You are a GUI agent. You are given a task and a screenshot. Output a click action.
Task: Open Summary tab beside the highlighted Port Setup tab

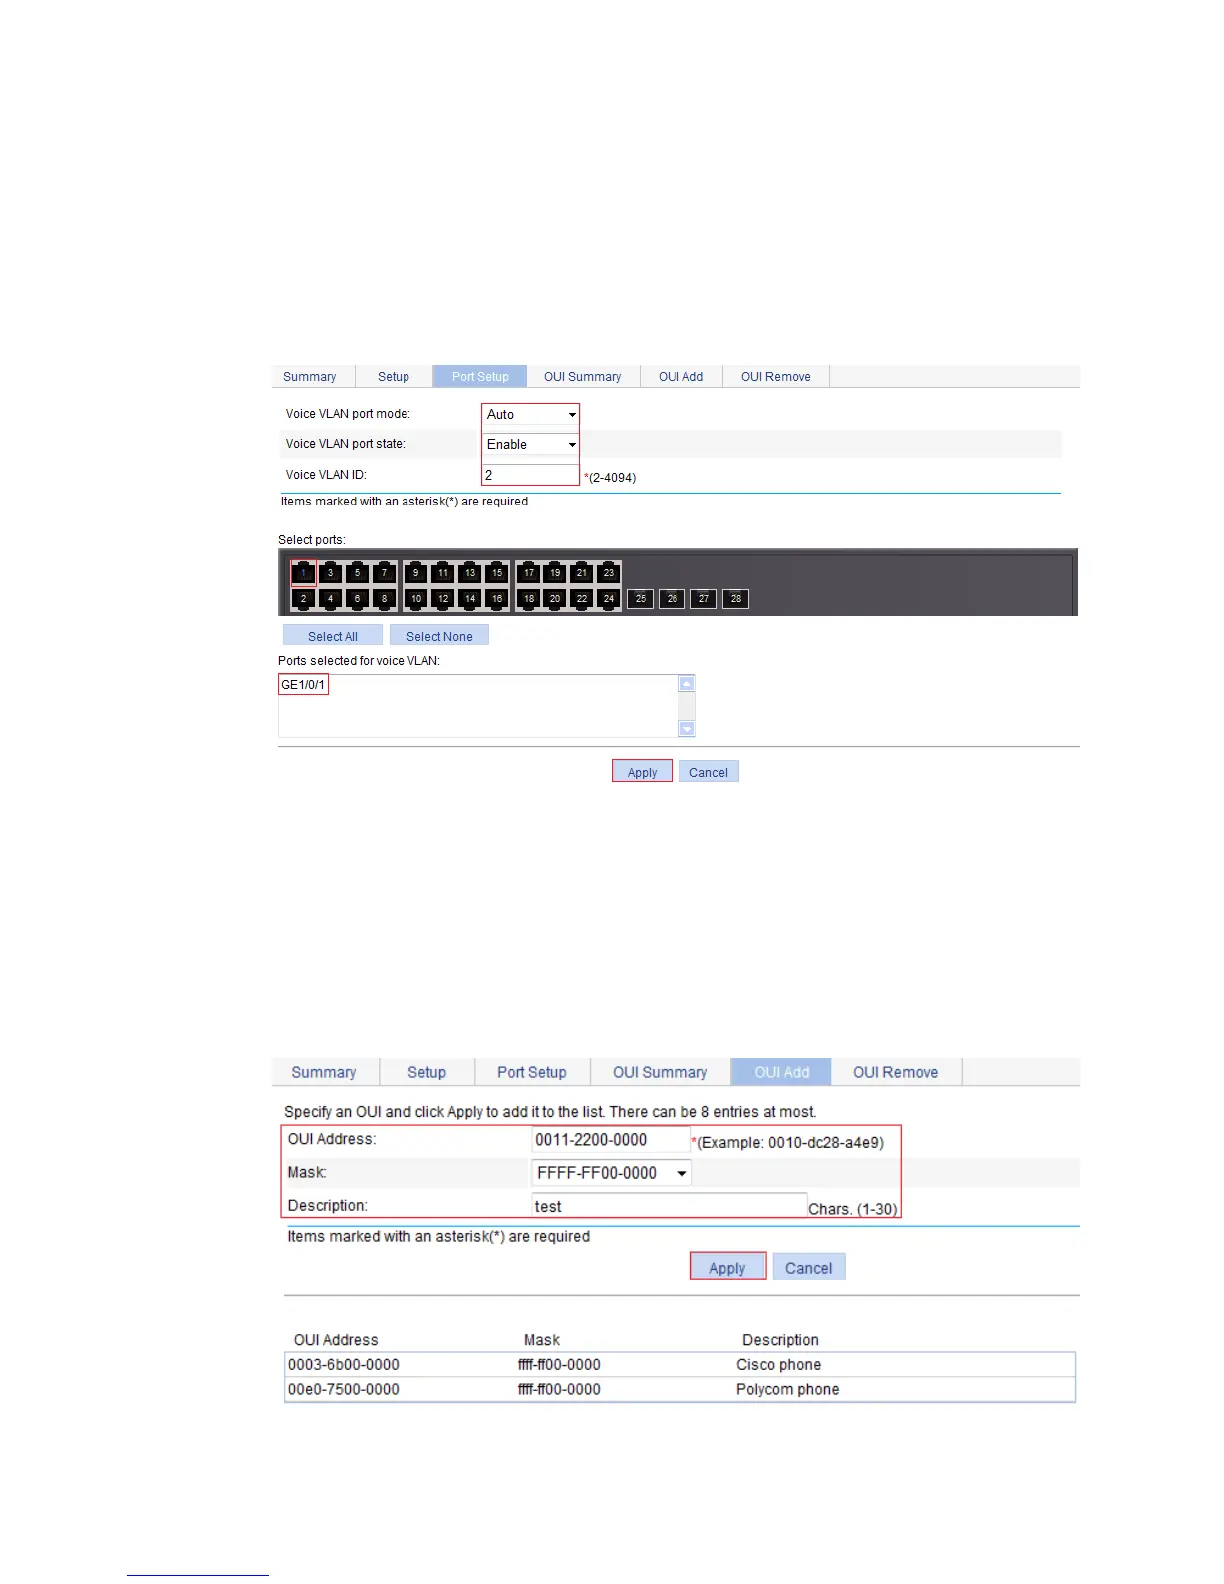click(x=310, y=377)
